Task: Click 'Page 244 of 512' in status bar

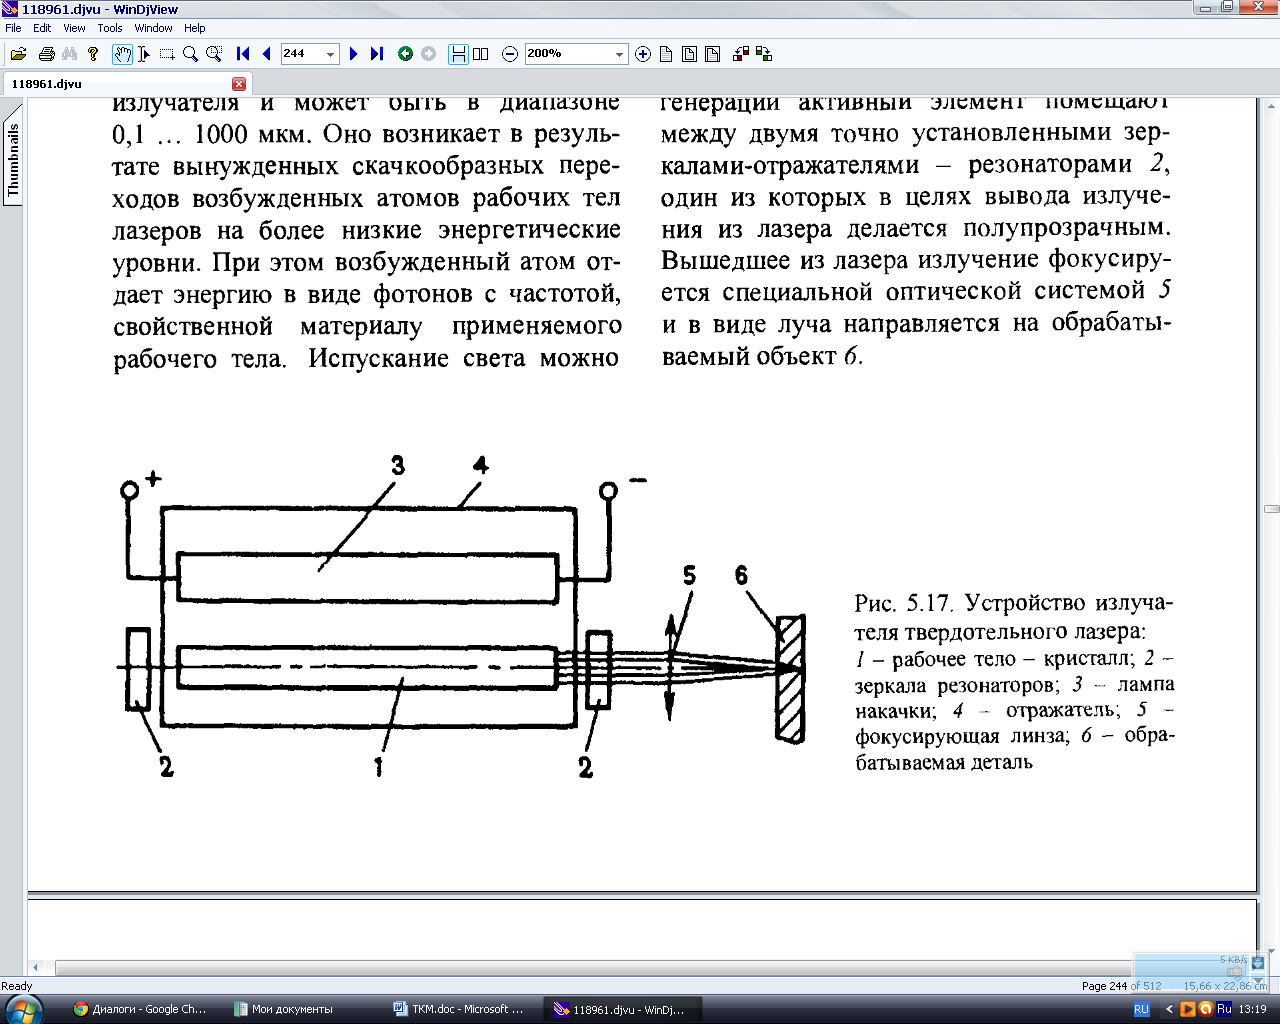Action: pyautogui.click(x=1121, y=986)
